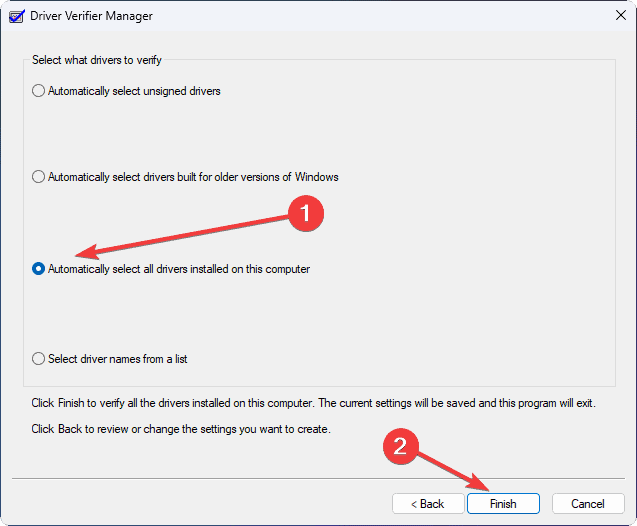637x526 pixels.
Task: Click the 'Driver Verifier Manager' title text
Action: coord(91,16)
